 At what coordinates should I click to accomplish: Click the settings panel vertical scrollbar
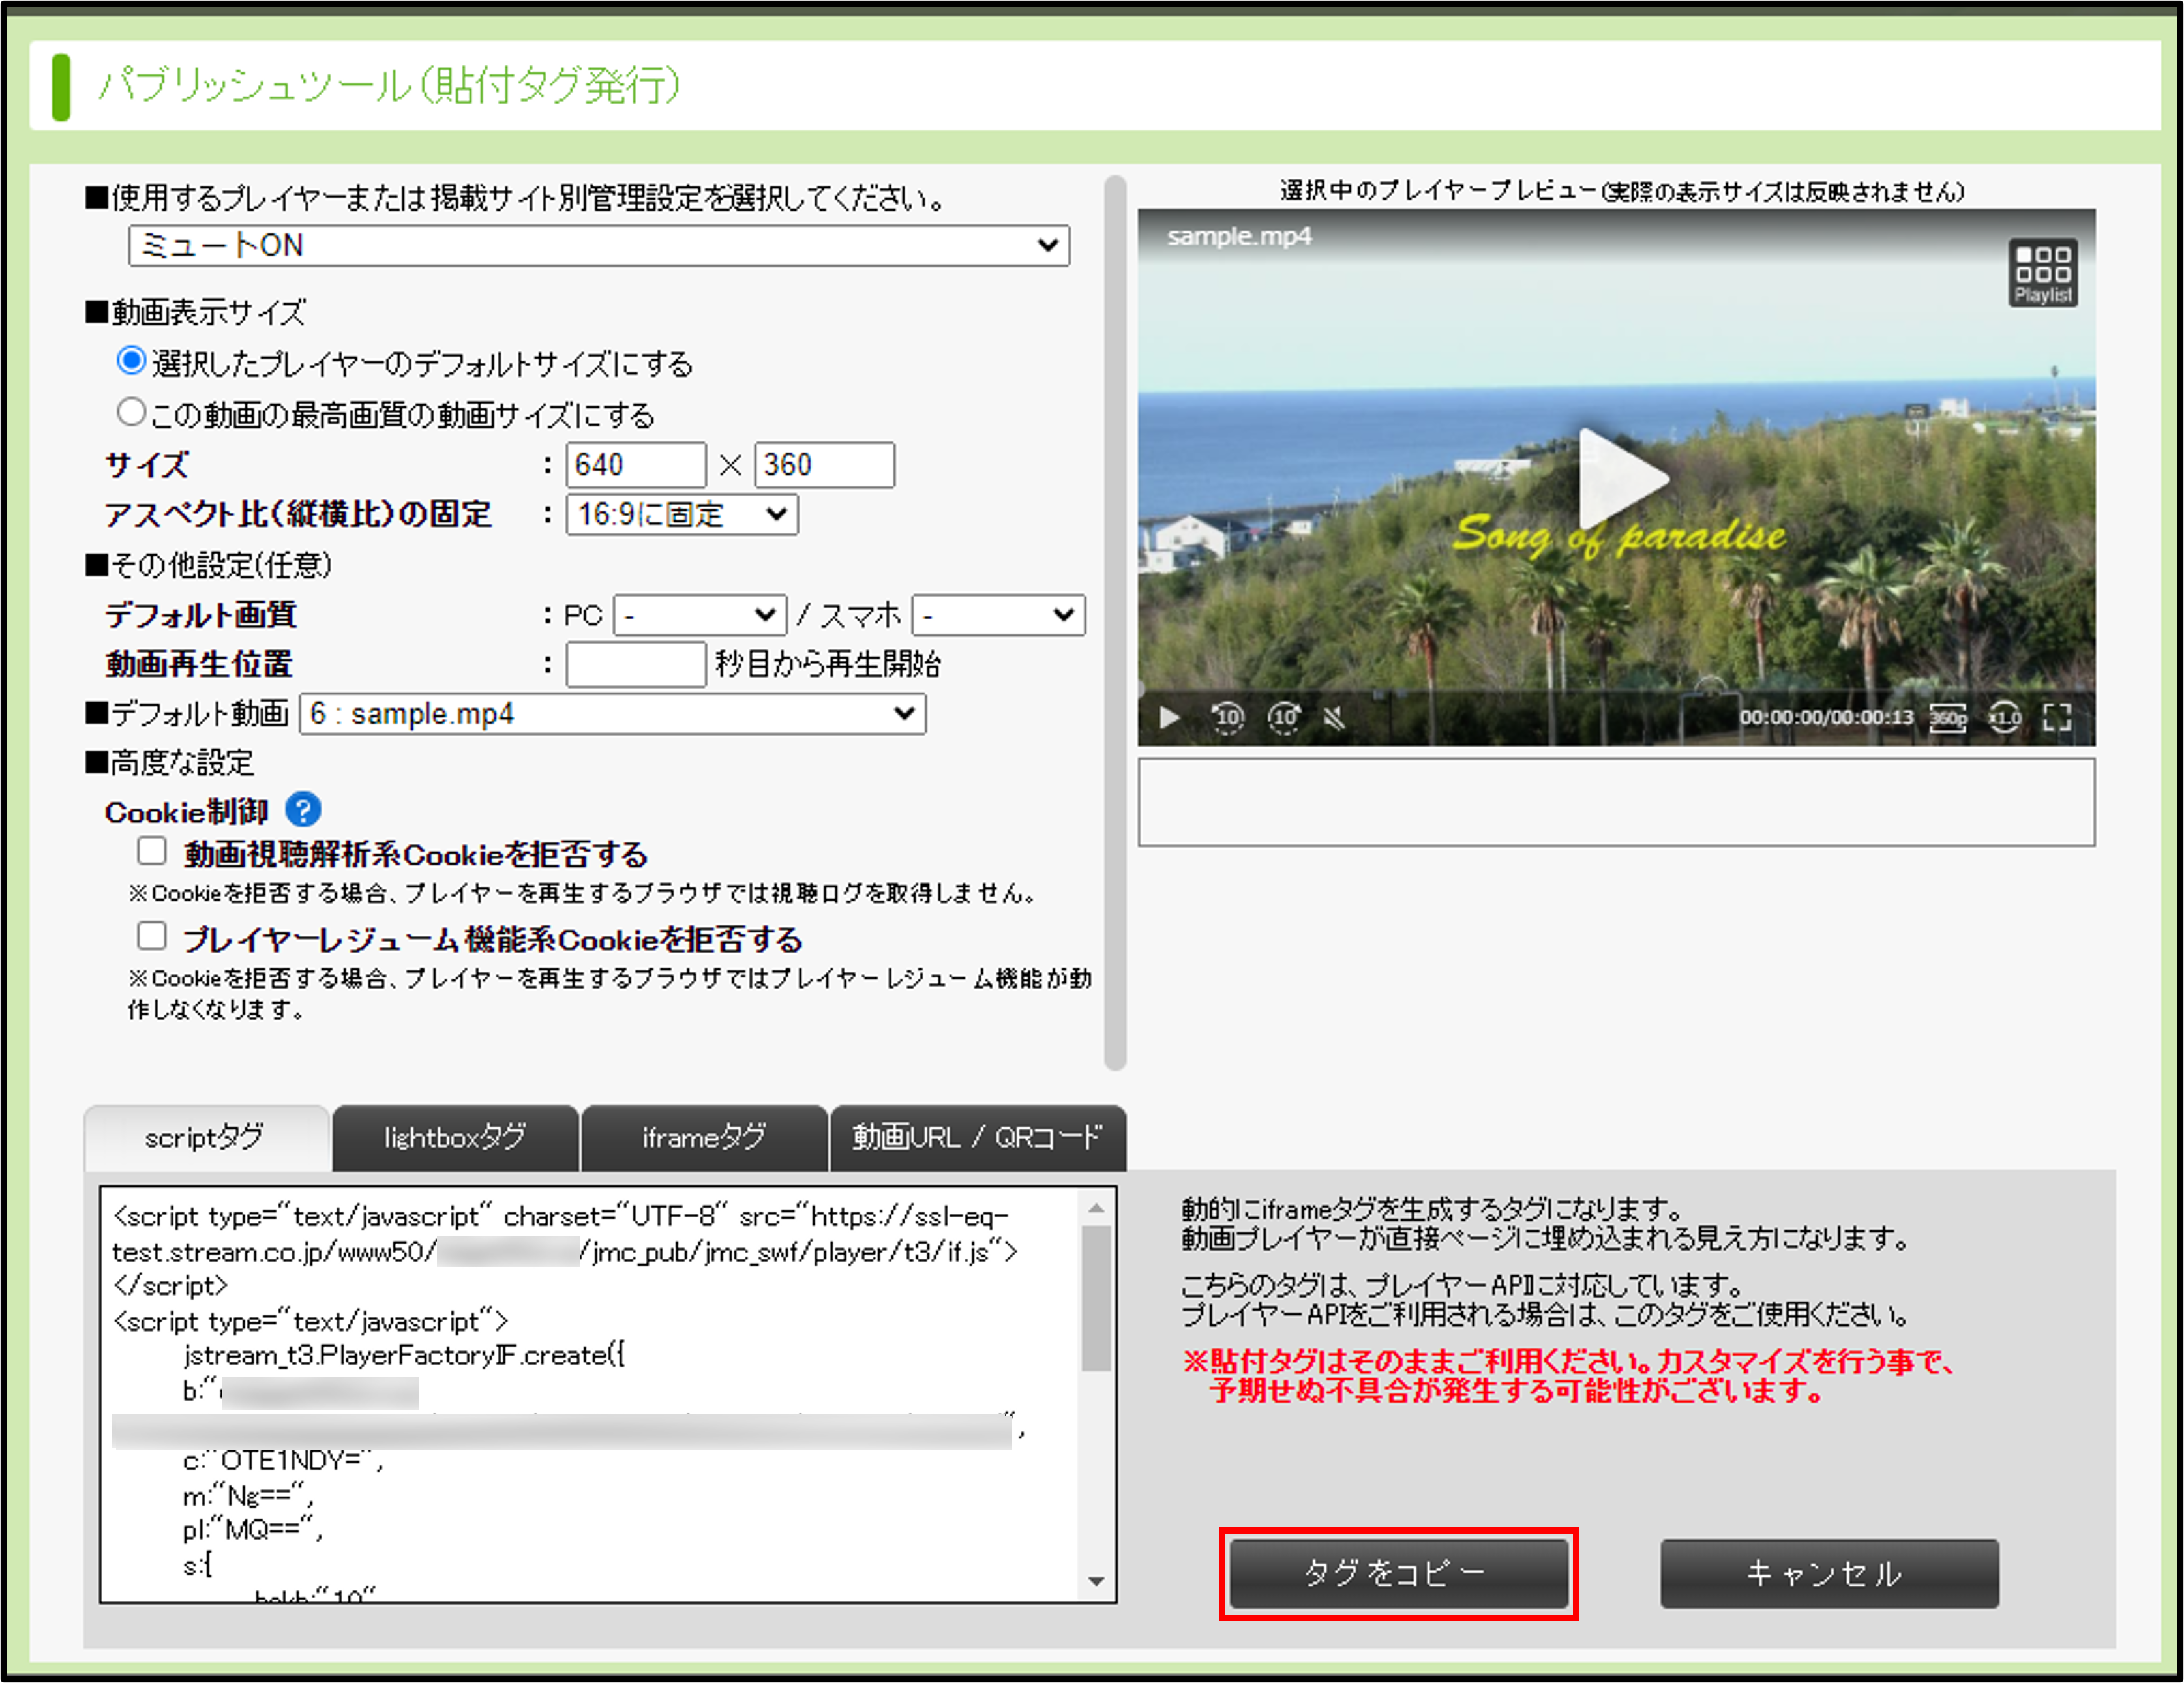(1116, 622)
